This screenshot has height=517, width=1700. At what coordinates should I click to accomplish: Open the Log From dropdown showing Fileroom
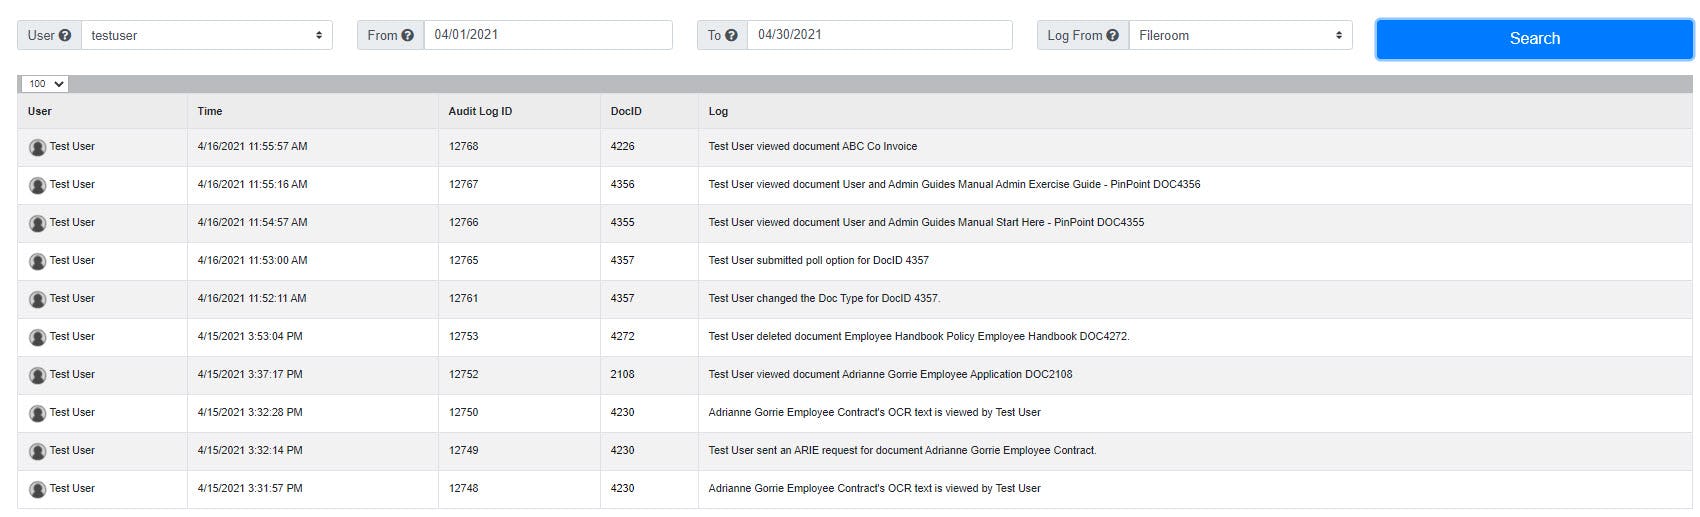point(1240,35)
